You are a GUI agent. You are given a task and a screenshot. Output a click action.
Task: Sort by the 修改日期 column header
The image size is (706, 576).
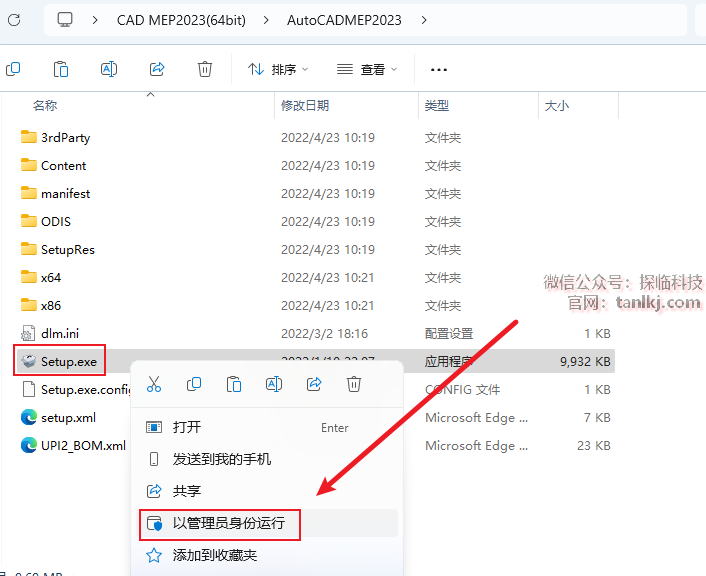[x=305, y=105]
